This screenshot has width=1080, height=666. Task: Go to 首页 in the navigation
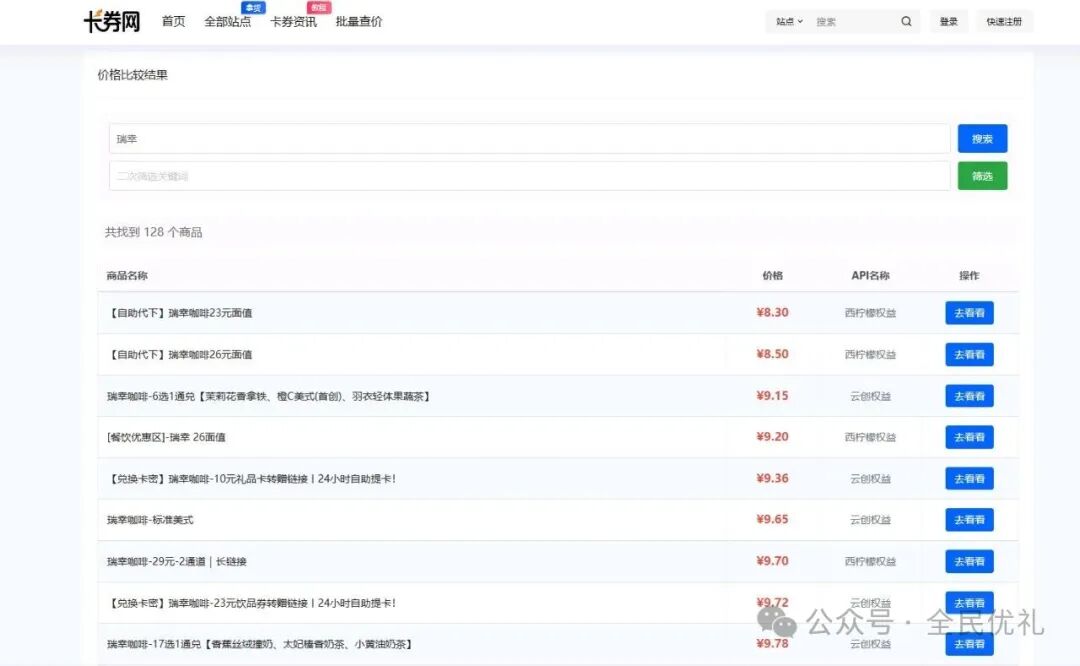[174, 21]
